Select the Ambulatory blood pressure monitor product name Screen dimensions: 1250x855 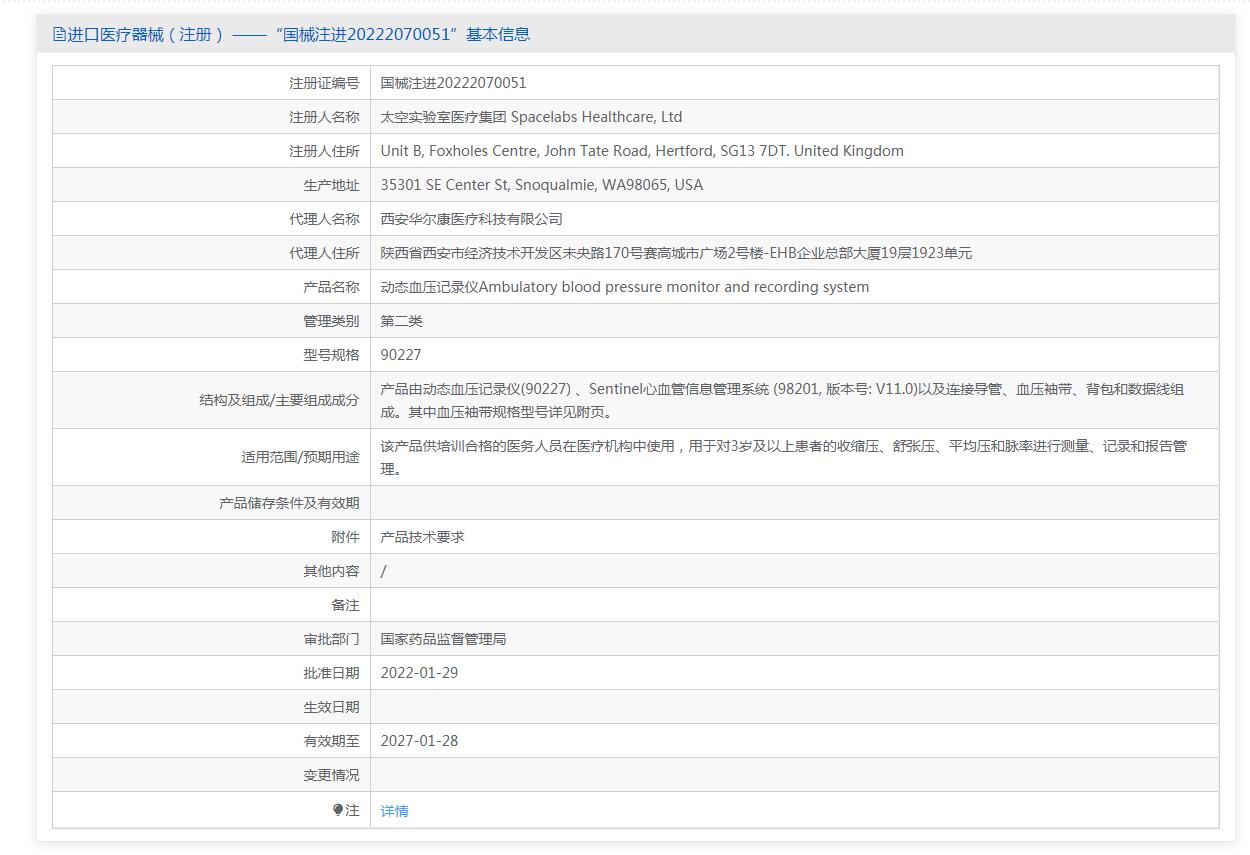(x=624, y=287)
